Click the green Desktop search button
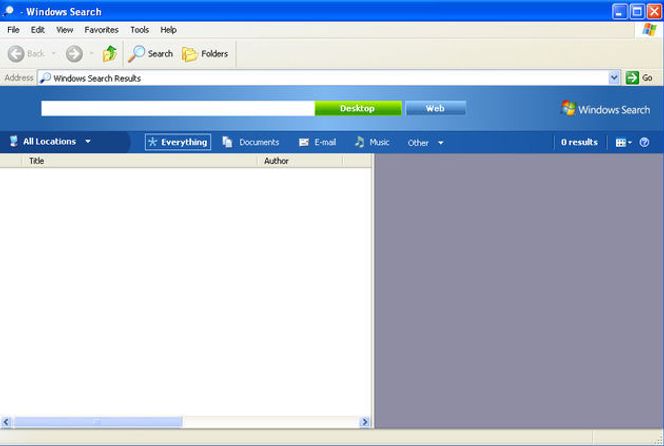The height and width of the screenshot is (446, 664). (x=358, y=108)
